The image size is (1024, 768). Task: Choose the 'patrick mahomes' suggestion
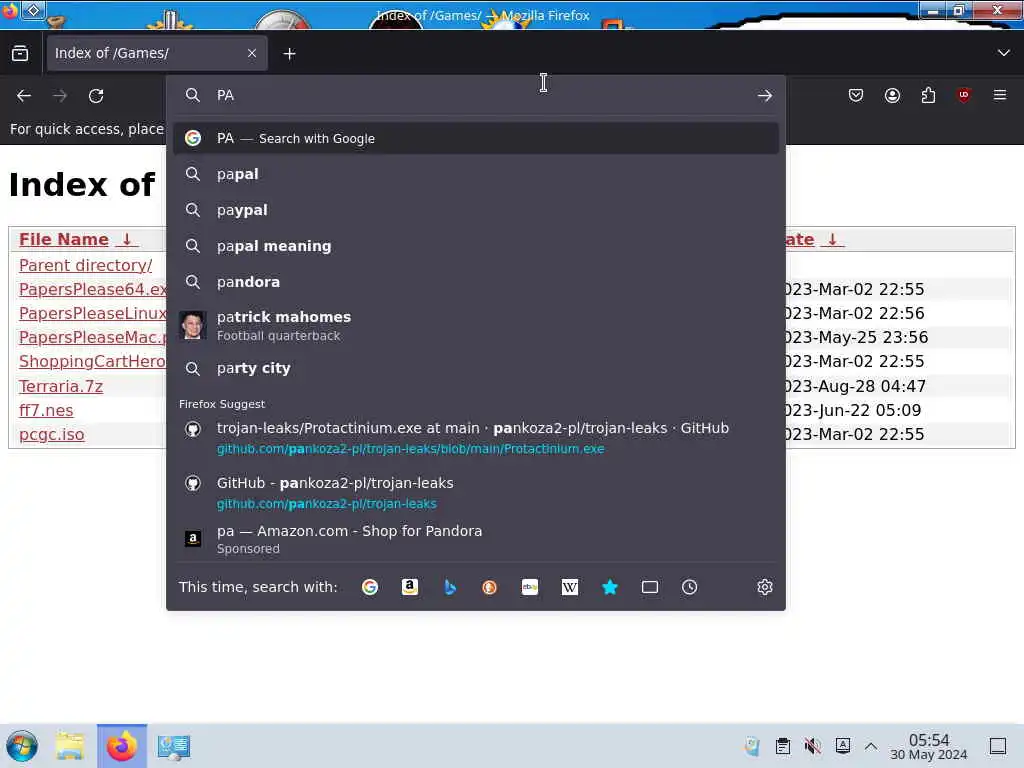click(475, 325)
